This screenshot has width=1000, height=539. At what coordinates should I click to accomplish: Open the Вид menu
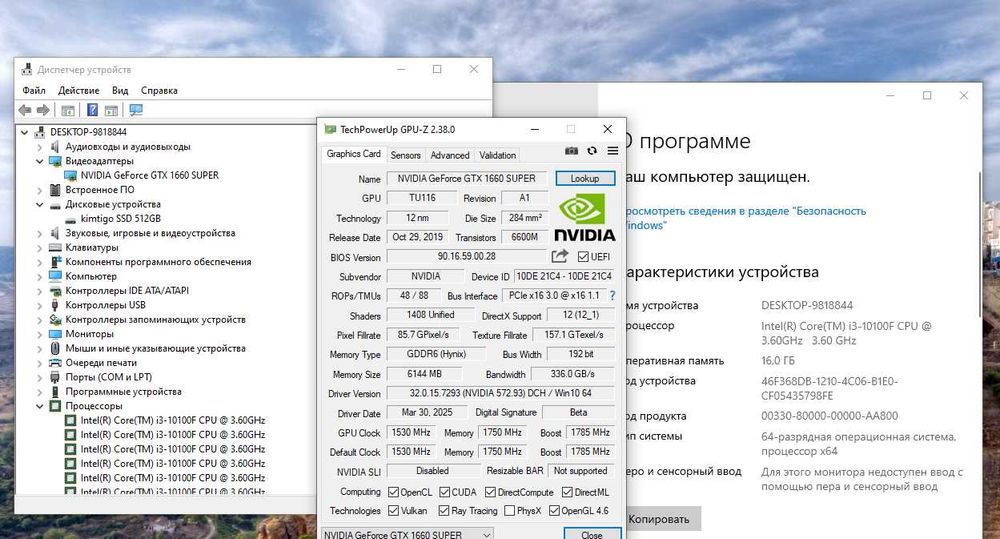tap(120, 91)
